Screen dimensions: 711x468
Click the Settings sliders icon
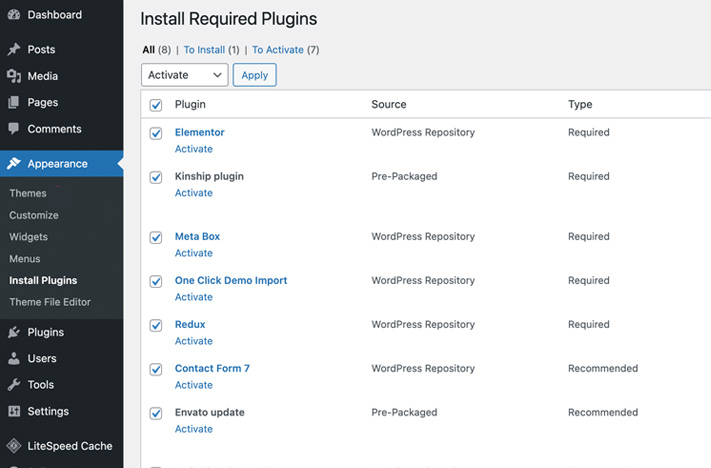pyautogui.click(x=14, y=411)
